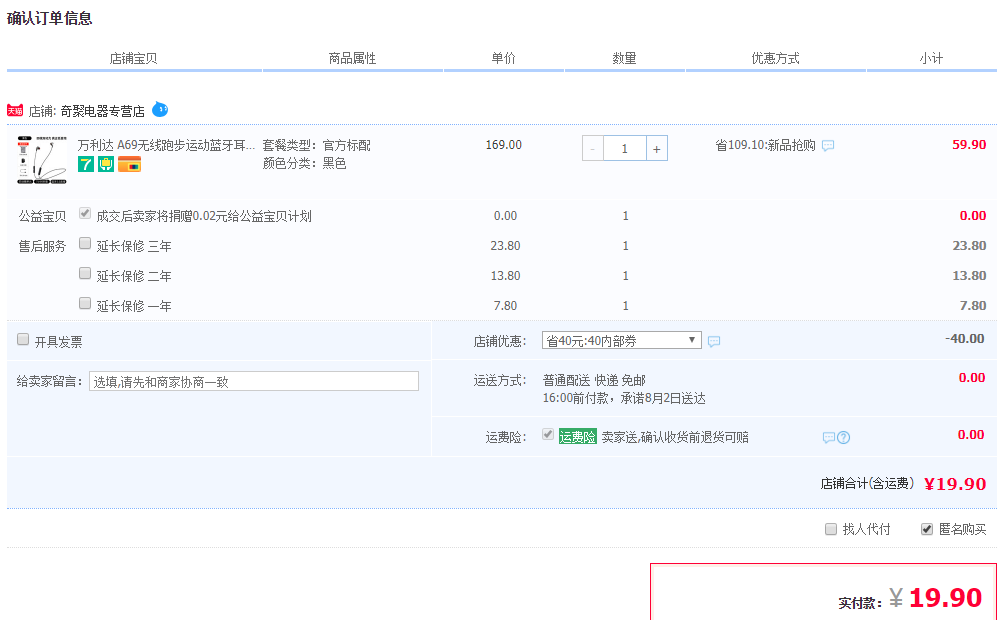The width and height of the screenshot is (1004, 620).
Task: Open comment icon in 运费险 row
Action: (x=829, y=437)
